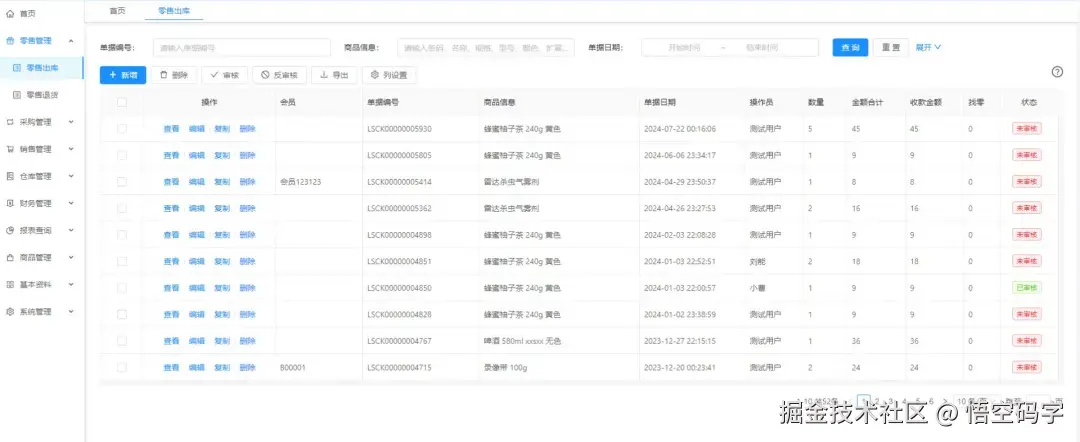
Task: Open 零售退货 via its sidebar document icon
Action: tap(17, 94)
